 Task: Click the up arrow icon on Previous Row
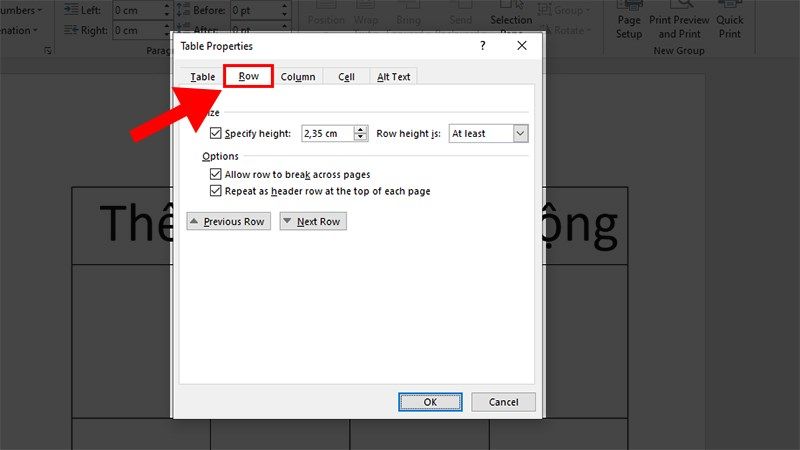tap(194, 221)
